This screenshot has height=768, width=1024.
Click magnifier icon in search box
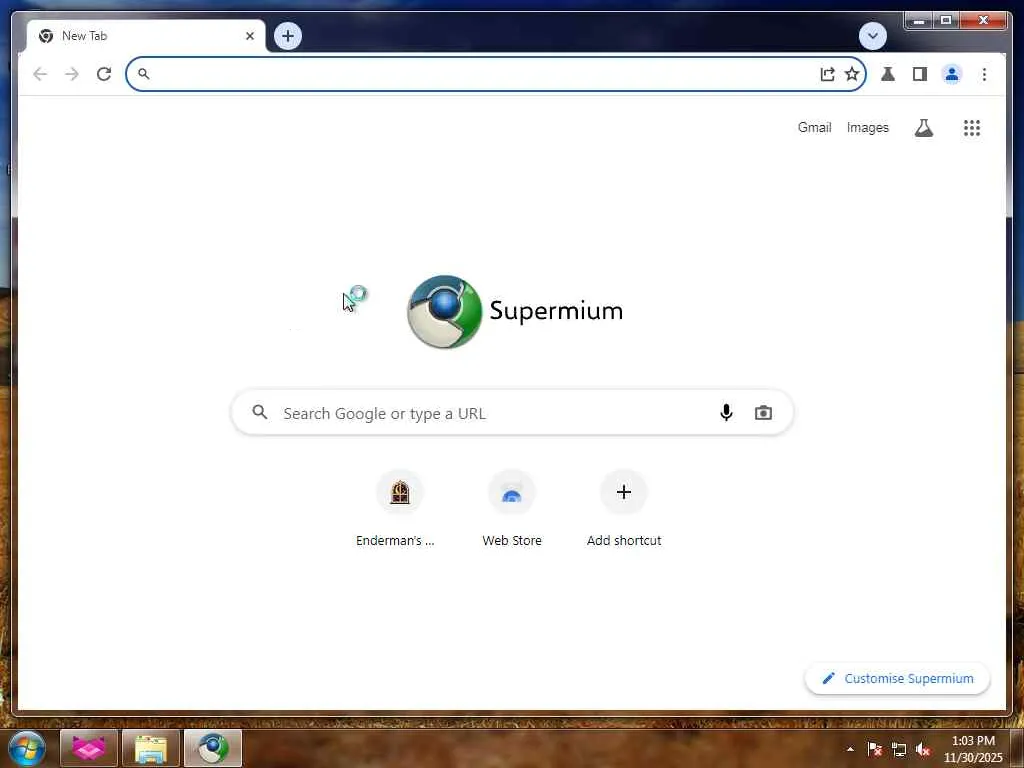[260, 412]
